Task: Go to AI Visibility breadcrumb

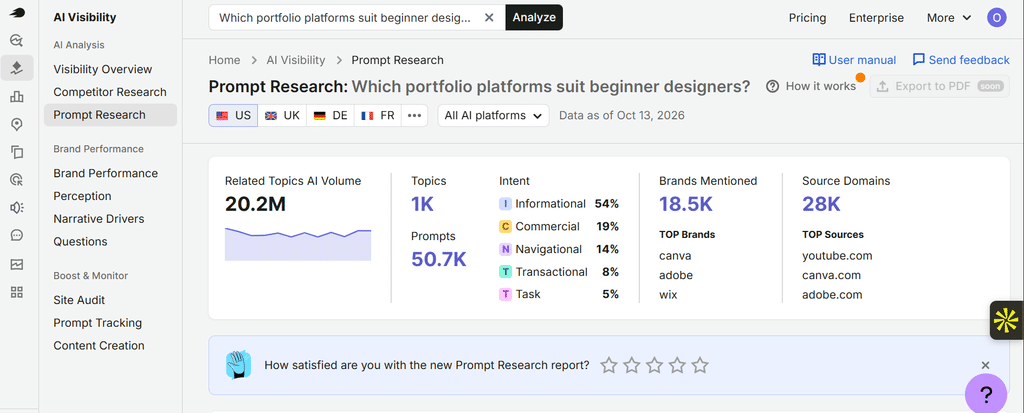Action: click(x=296, y=60)
